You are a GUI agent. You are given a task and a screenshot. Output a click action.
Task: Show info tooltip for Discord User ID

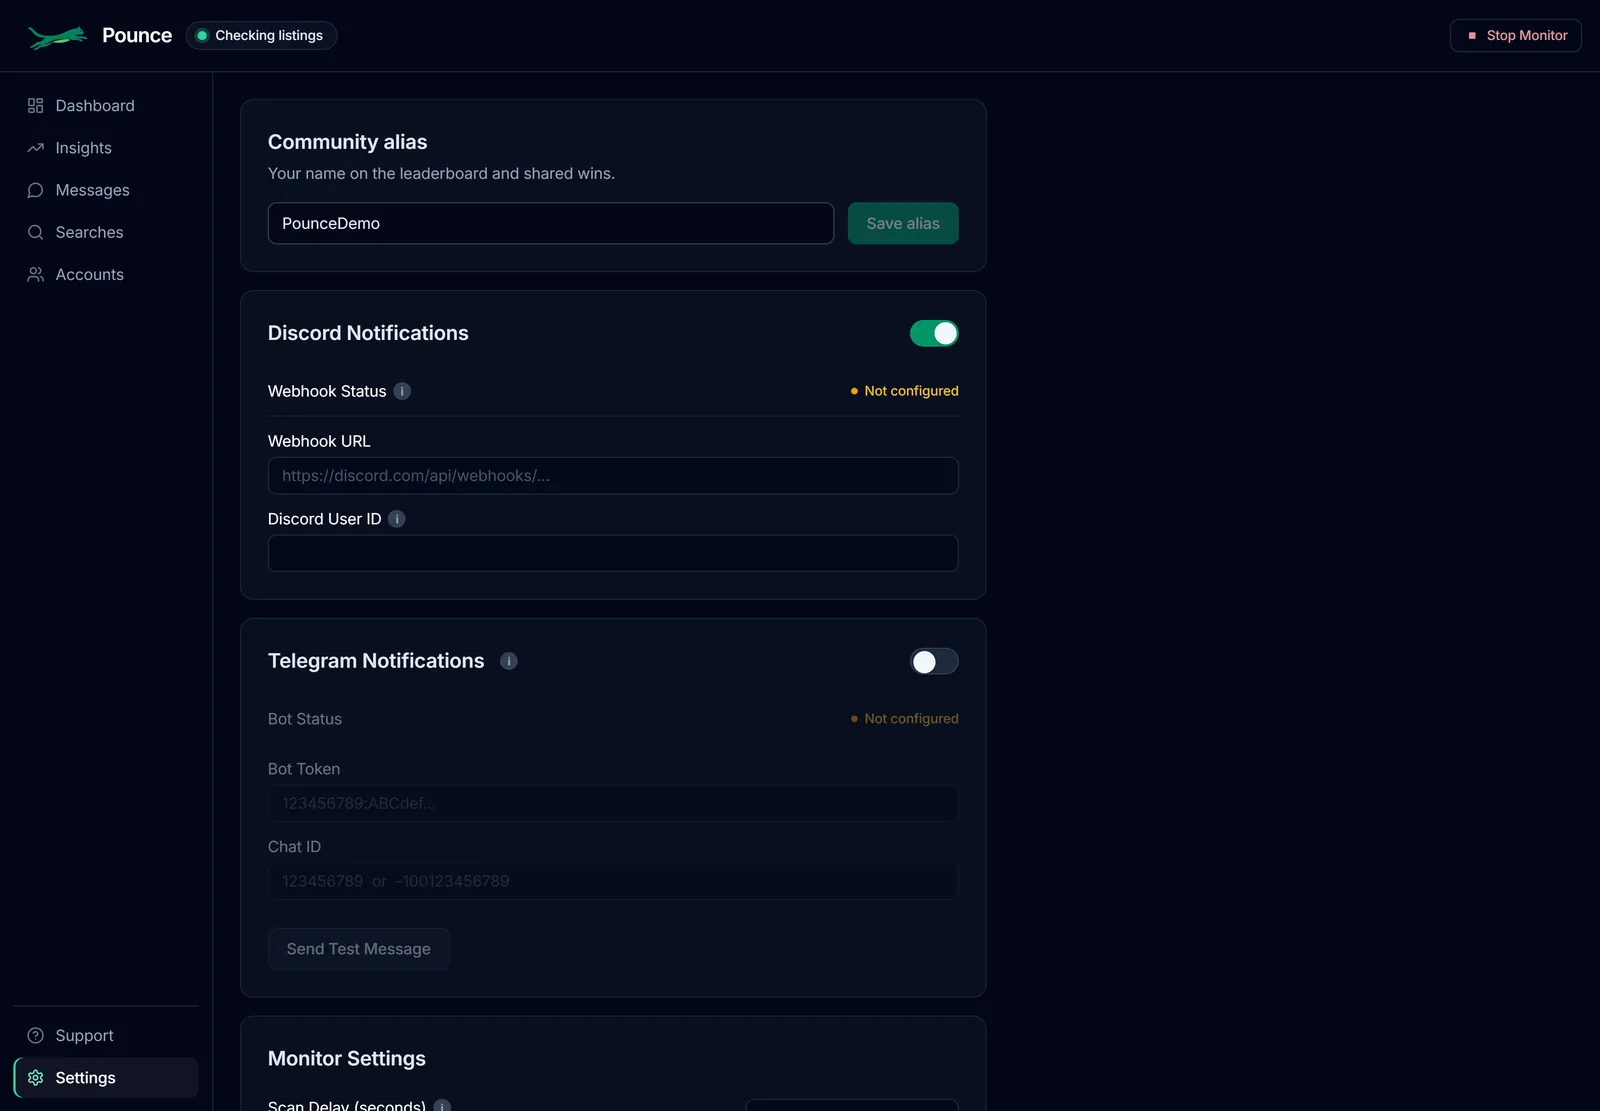[x=397, y=519]
